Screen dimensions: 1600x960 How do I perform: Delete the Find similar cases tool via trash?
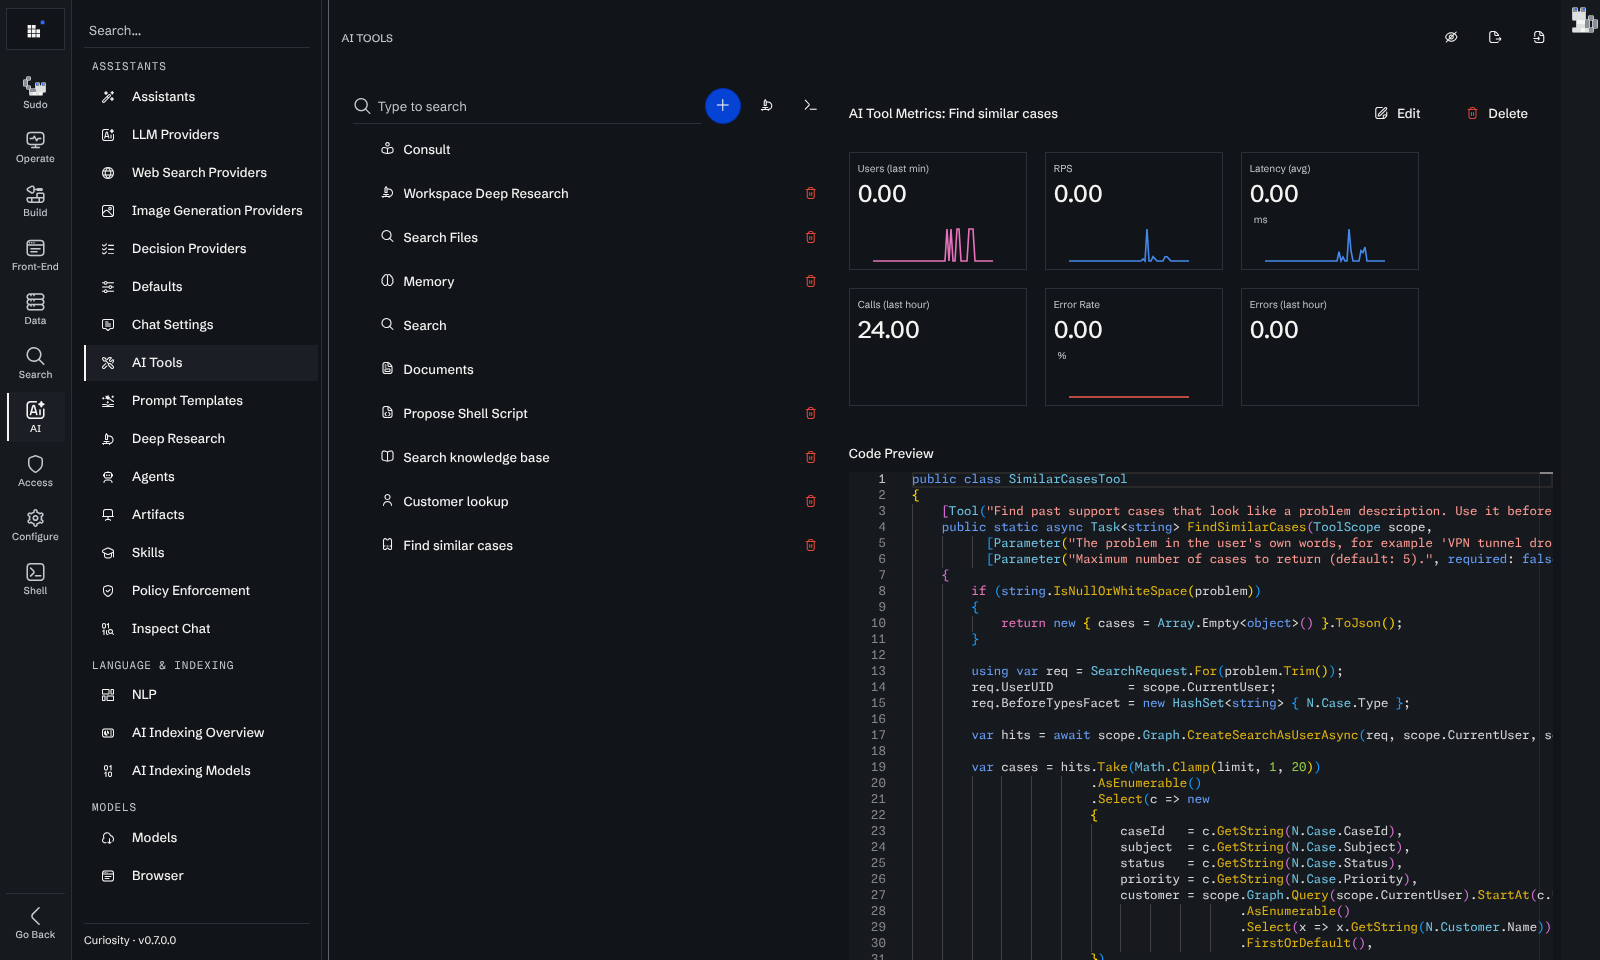(x=811, y=545)
